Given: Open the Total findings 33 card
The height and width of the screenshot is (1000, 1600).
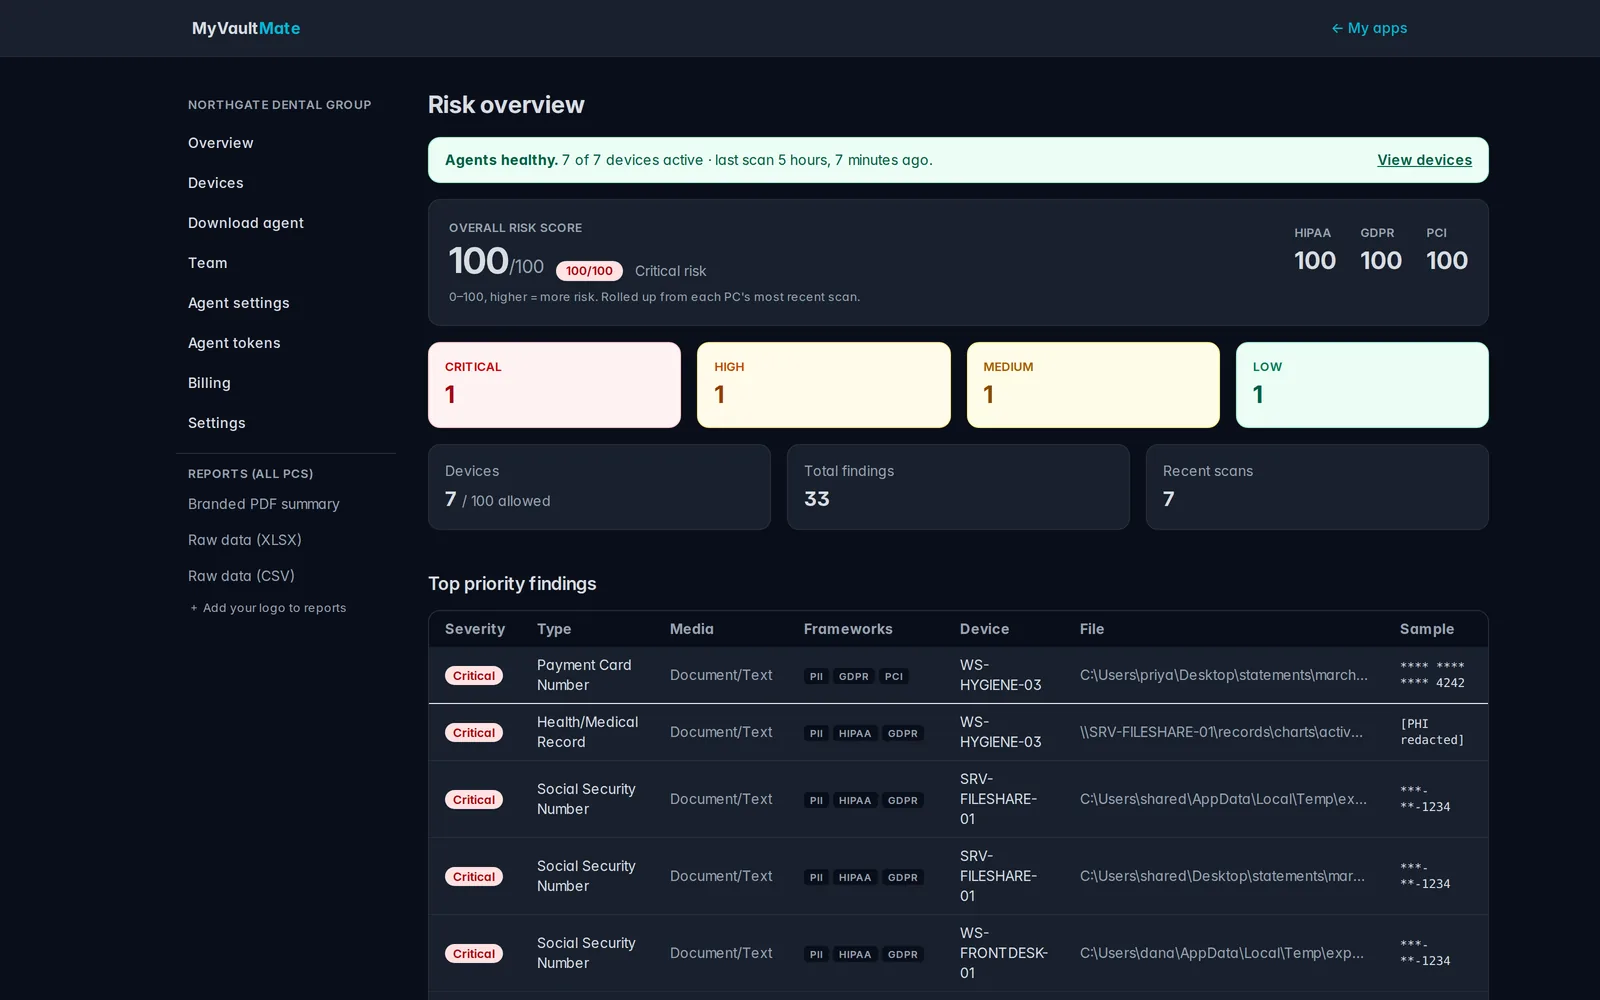Looking at the screenshot, I should [958, 487].
